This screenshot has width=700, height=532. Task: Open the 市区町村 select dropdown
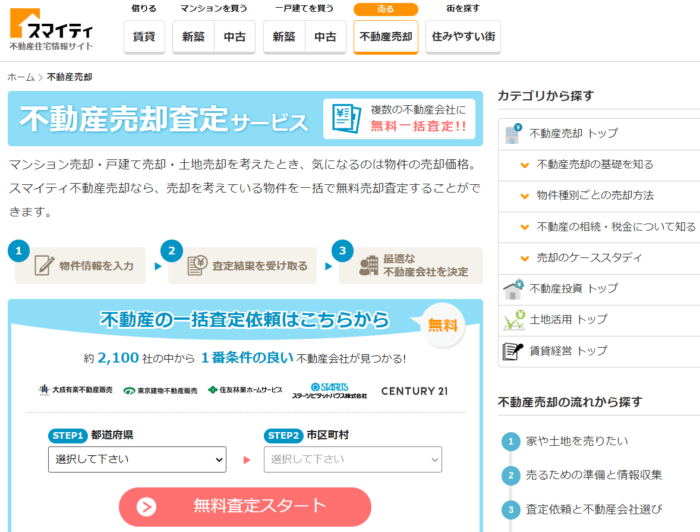353,459
